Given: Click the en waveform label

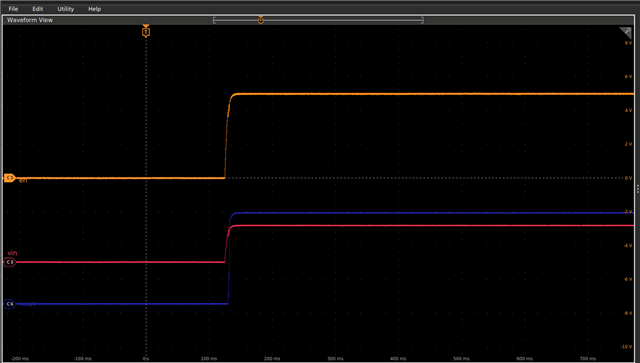Looking at the screenshot, I should pos(23,180).
